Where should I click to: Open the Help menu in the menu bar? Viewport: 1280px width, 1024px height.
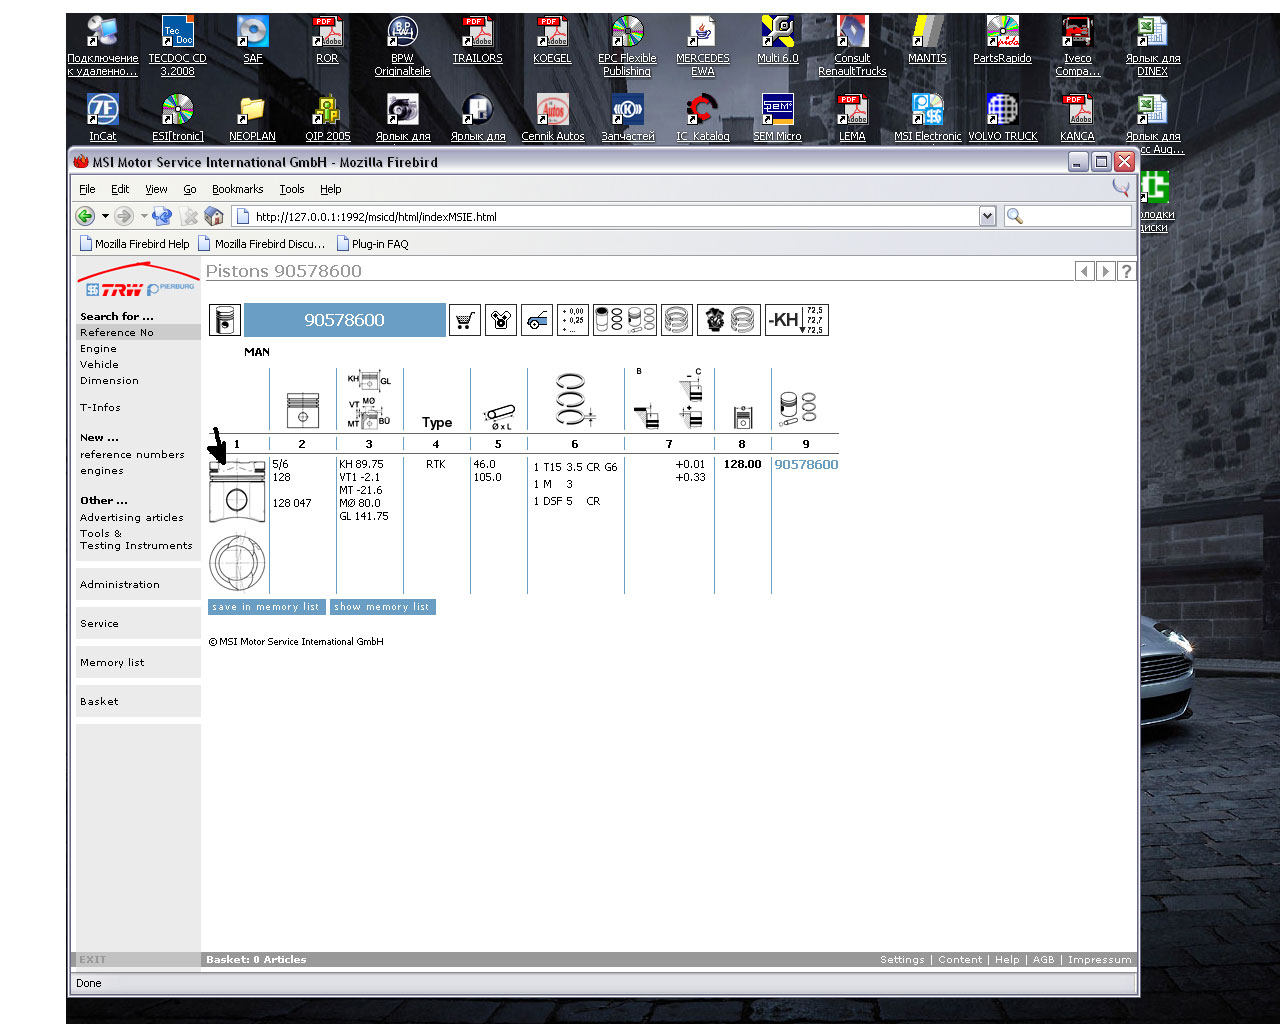click(331, 189)
